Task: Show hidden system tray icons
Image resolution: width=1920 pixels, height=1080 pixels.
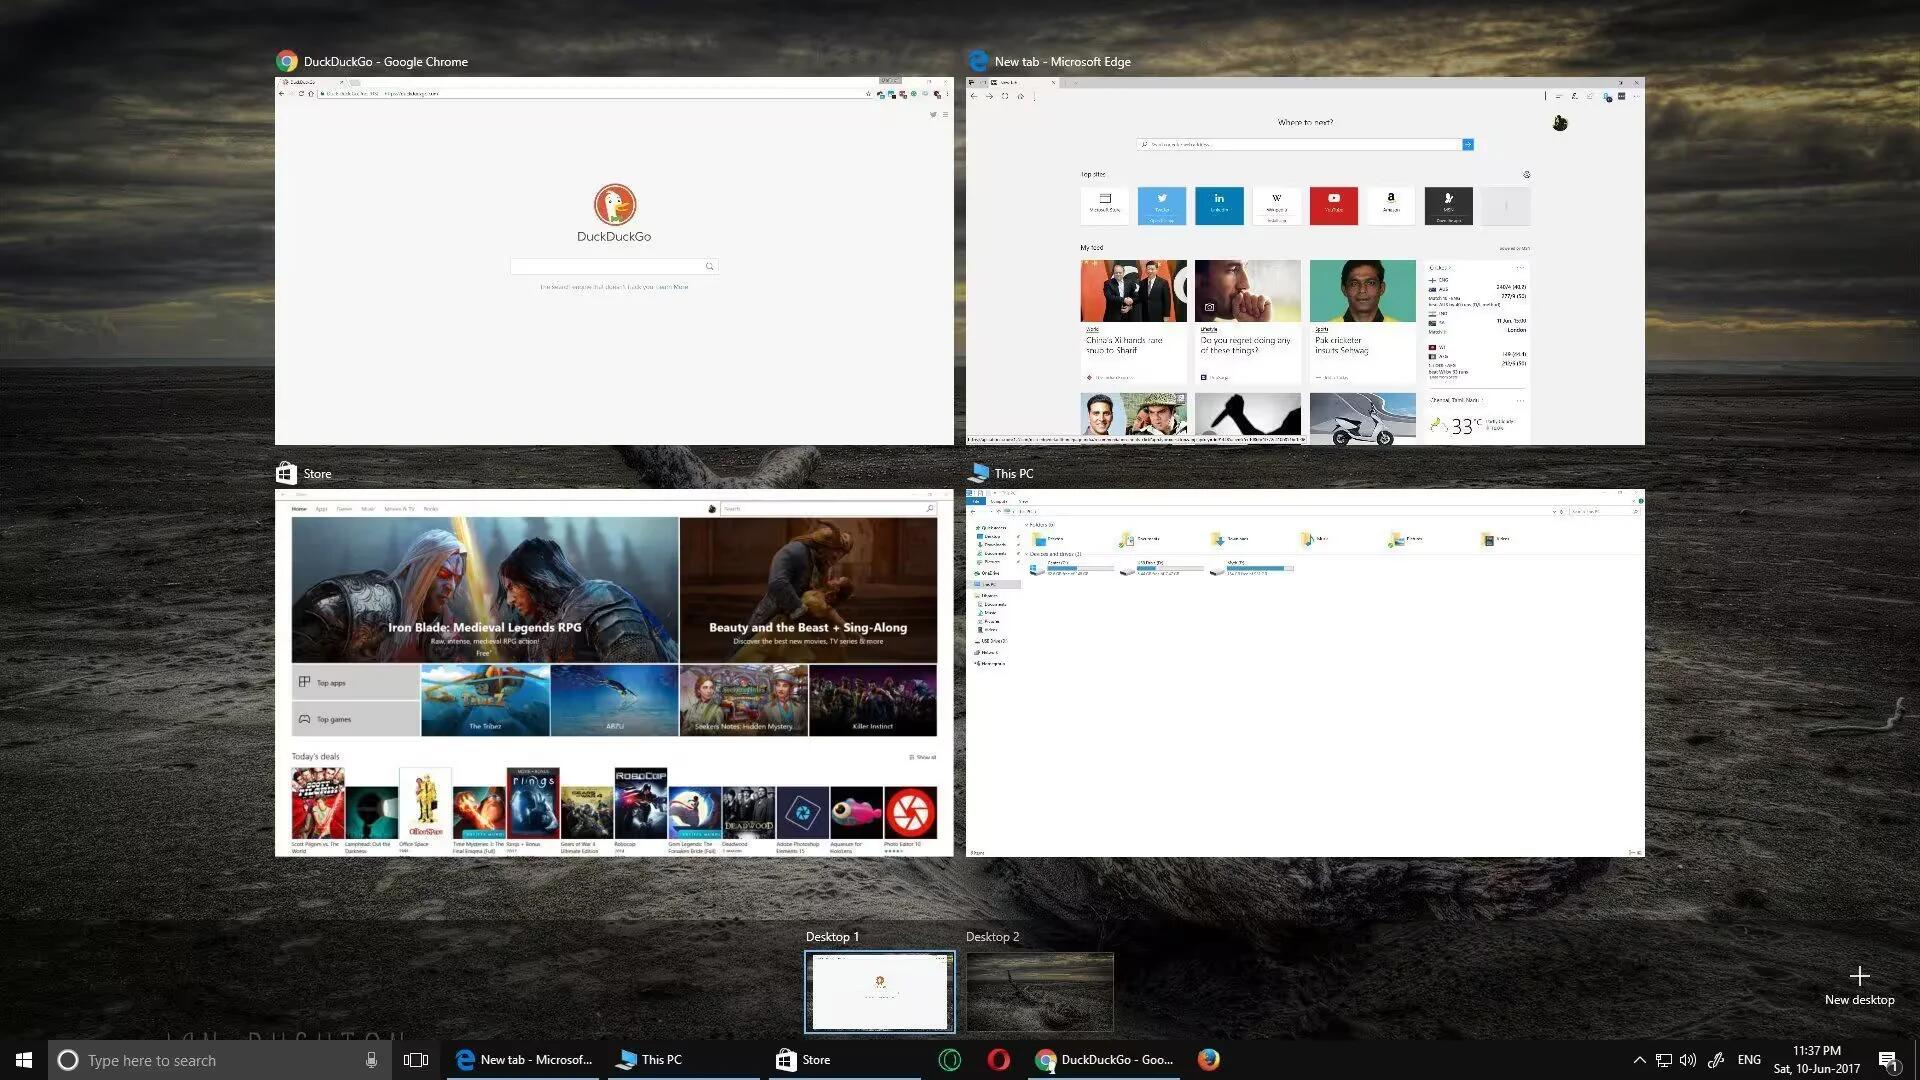Action: click(x=1639, y=1060)
